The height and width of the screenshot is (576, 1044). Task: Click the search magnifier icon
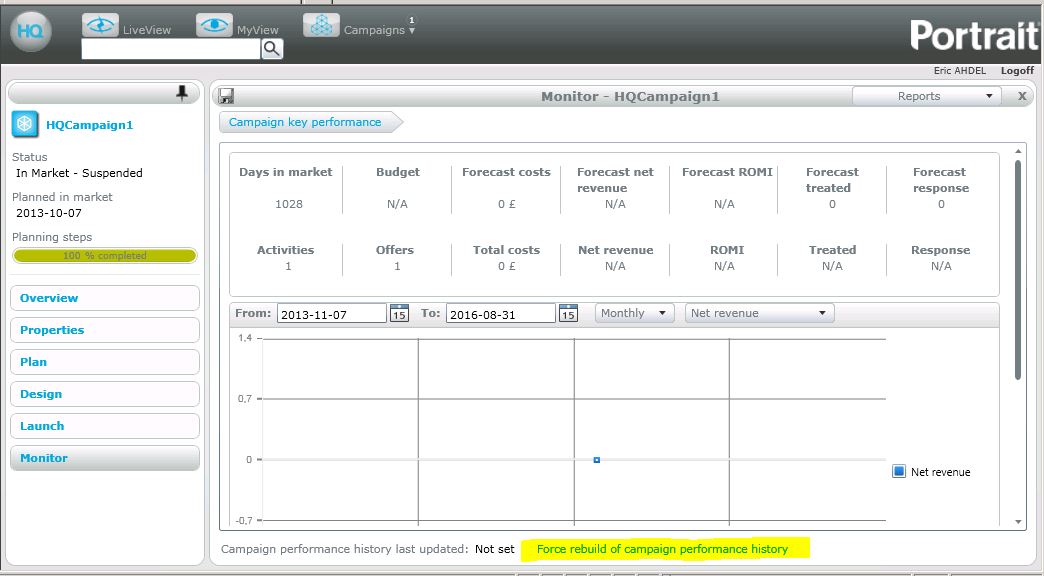pyautogui.click(x=272, y=49)
